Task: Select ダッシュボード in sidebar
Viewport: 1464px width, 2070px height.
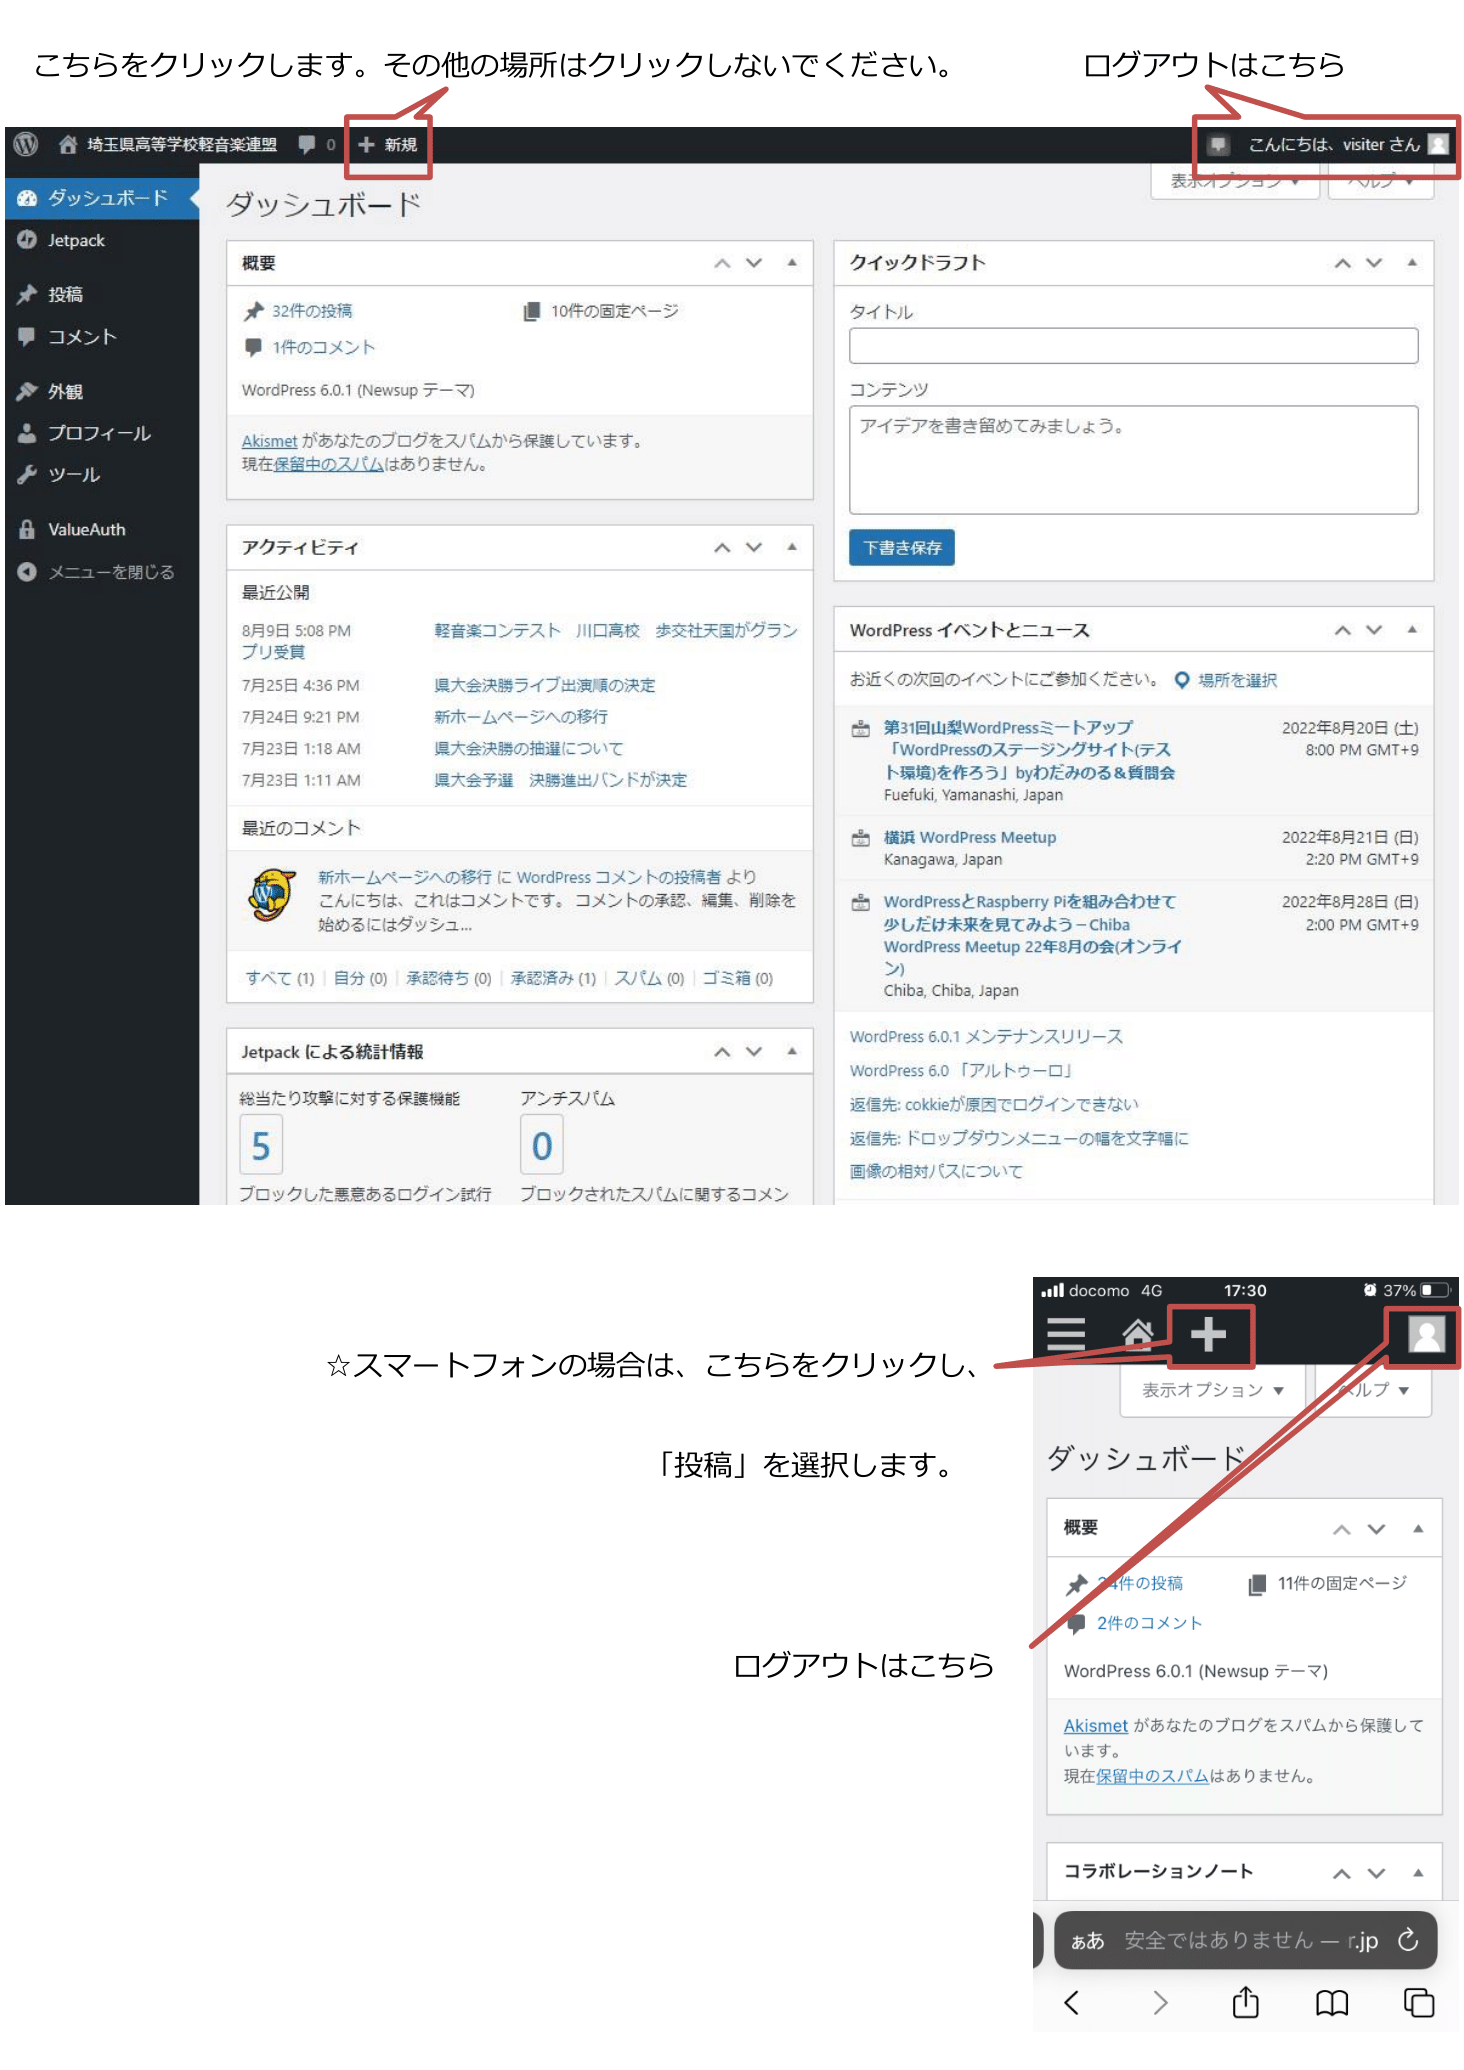Action: pyautogui.click(x=100, y=198)
